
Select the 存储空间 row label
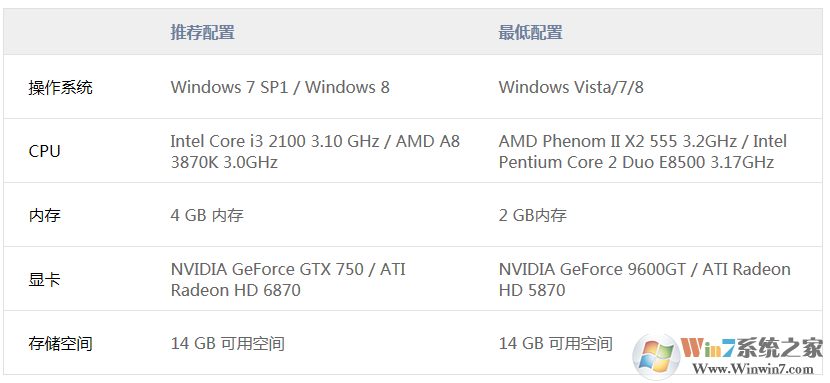coord(60,344)
